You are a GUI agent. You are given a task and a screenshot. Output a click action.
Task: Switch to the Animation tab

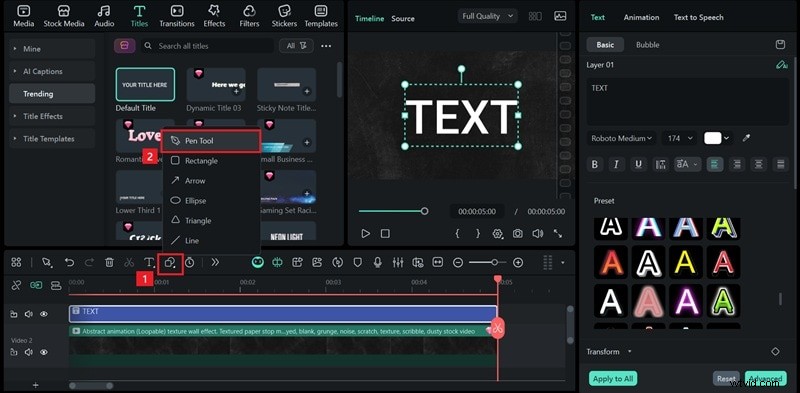[640, 17]
